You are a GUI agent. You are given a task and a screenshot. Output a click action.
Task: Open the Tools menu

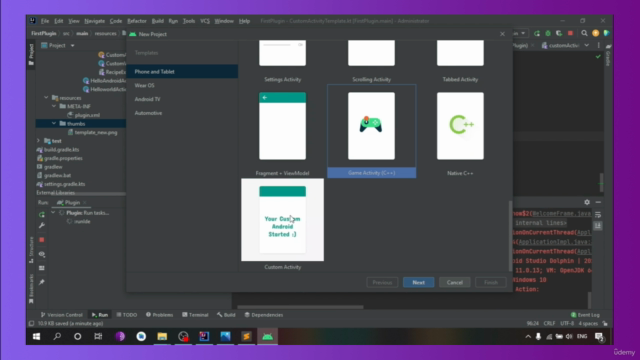click(189, 21)
